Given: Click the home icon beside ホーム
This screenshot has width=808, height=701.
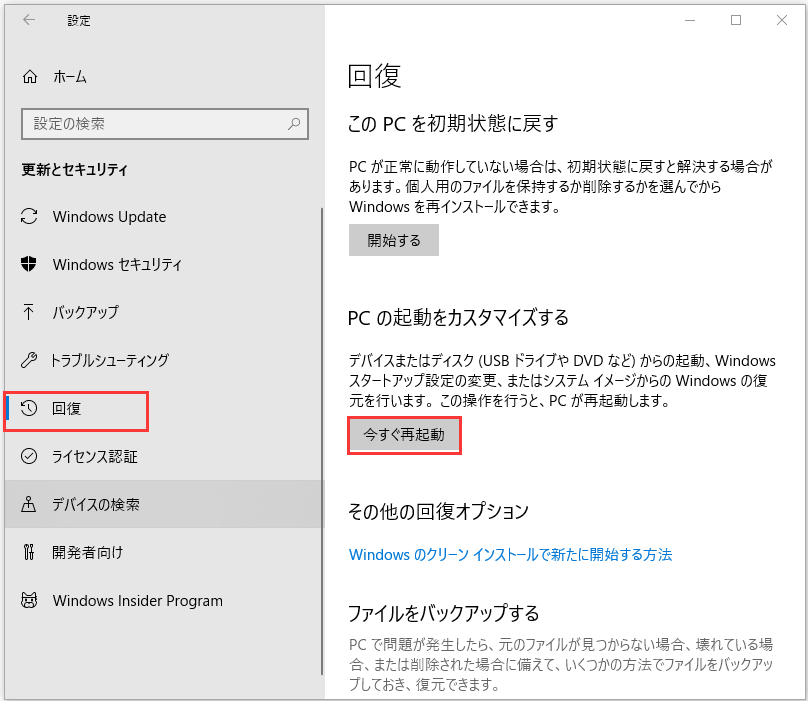Looking at the screenshot, I should tap(28, 75).
